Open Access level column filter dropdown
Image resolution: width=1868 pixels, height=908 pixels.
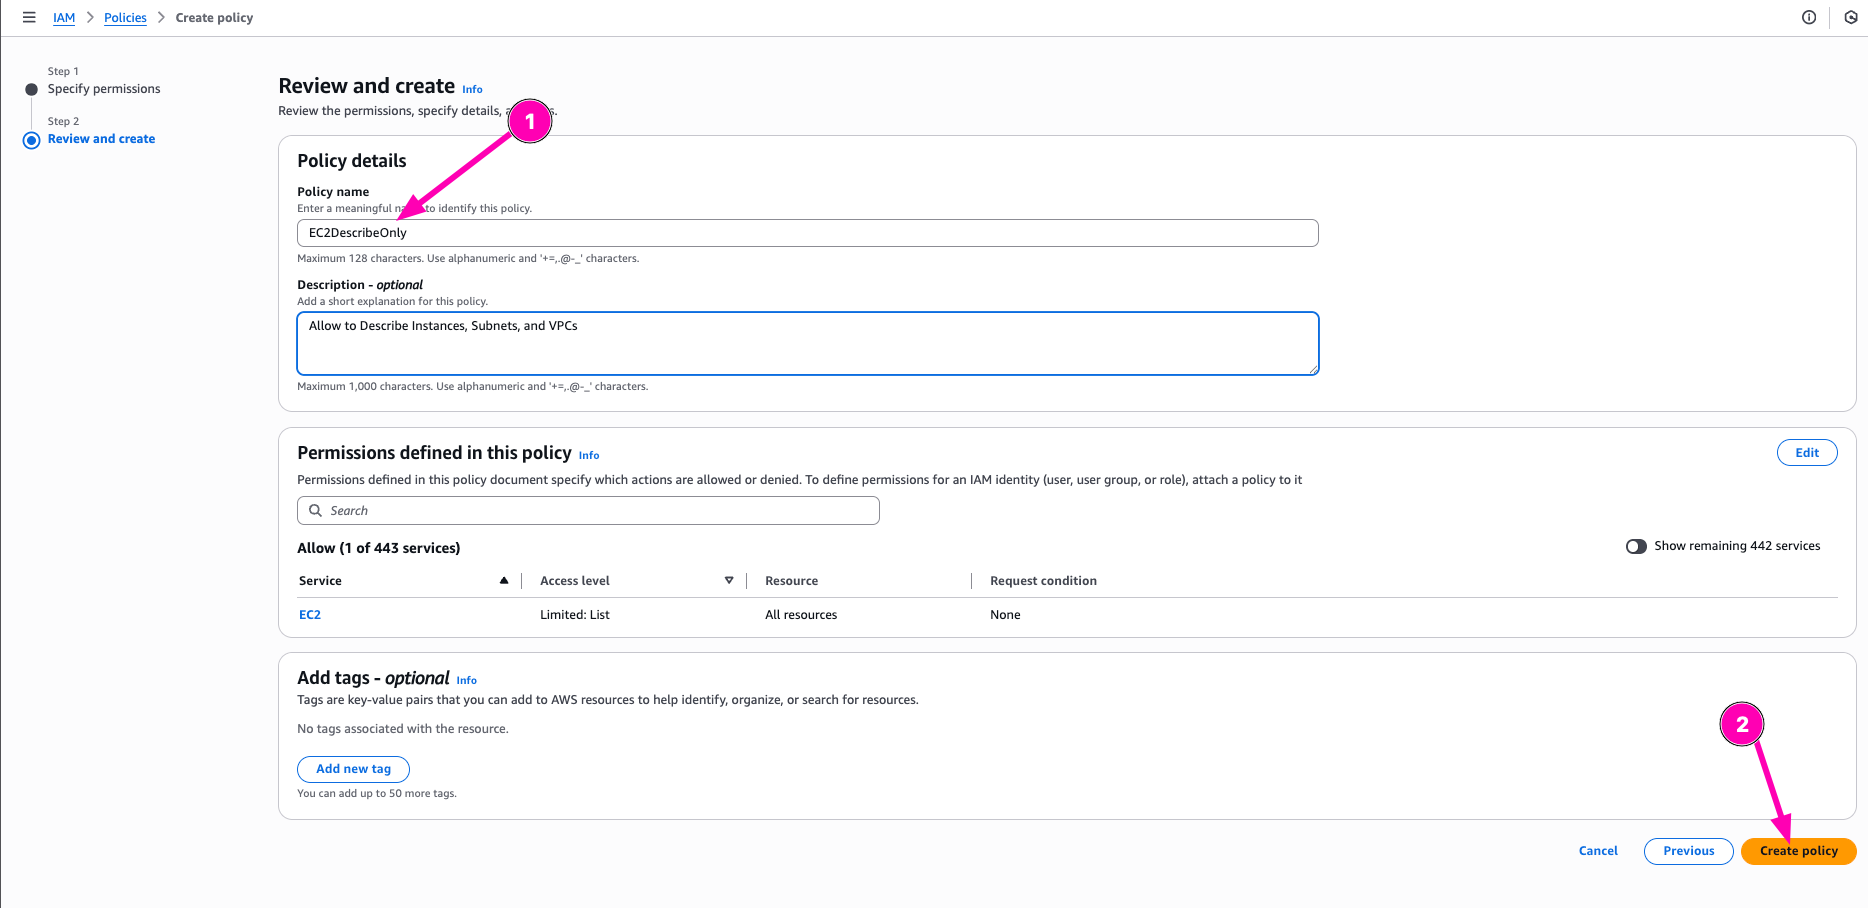(729, 580)
